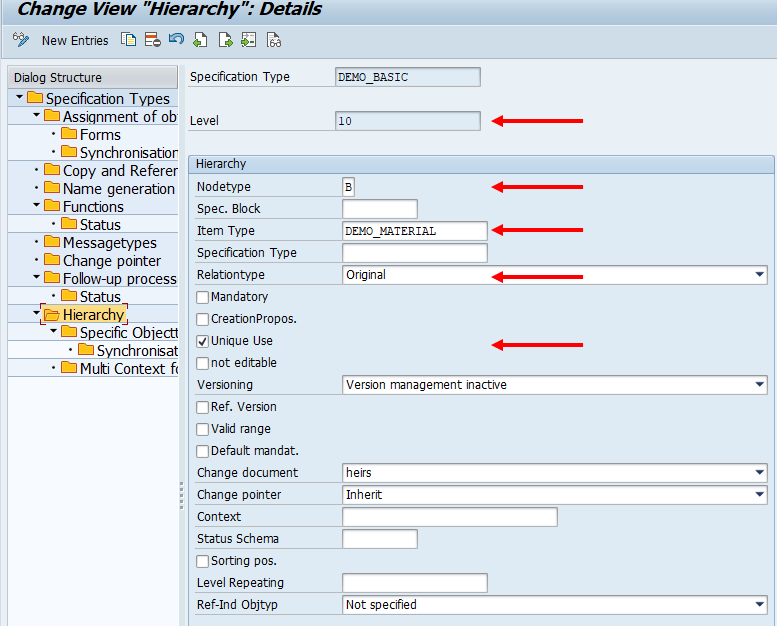Open the Versioning dropdown list
Screen dimensions: 777x626
point(760,384)
